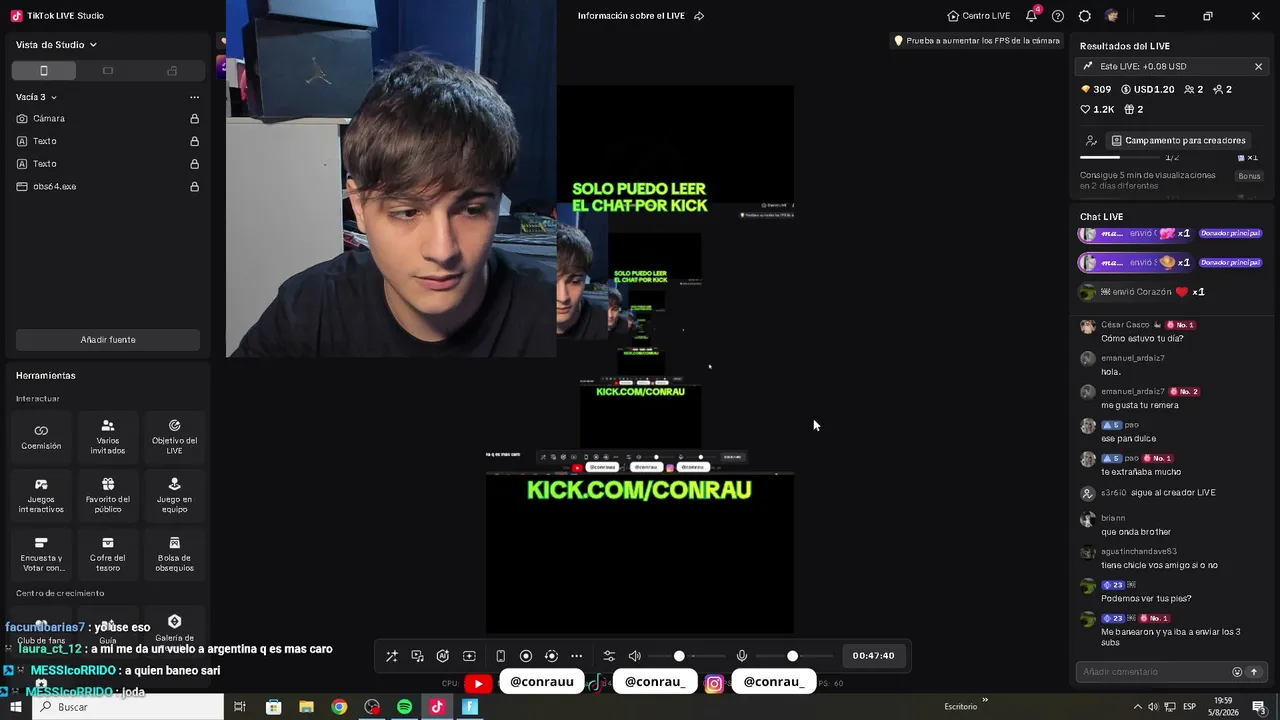The image size is (1280, 720).
Task: Open the Varios invitados tool
Action: click(108, 437)
